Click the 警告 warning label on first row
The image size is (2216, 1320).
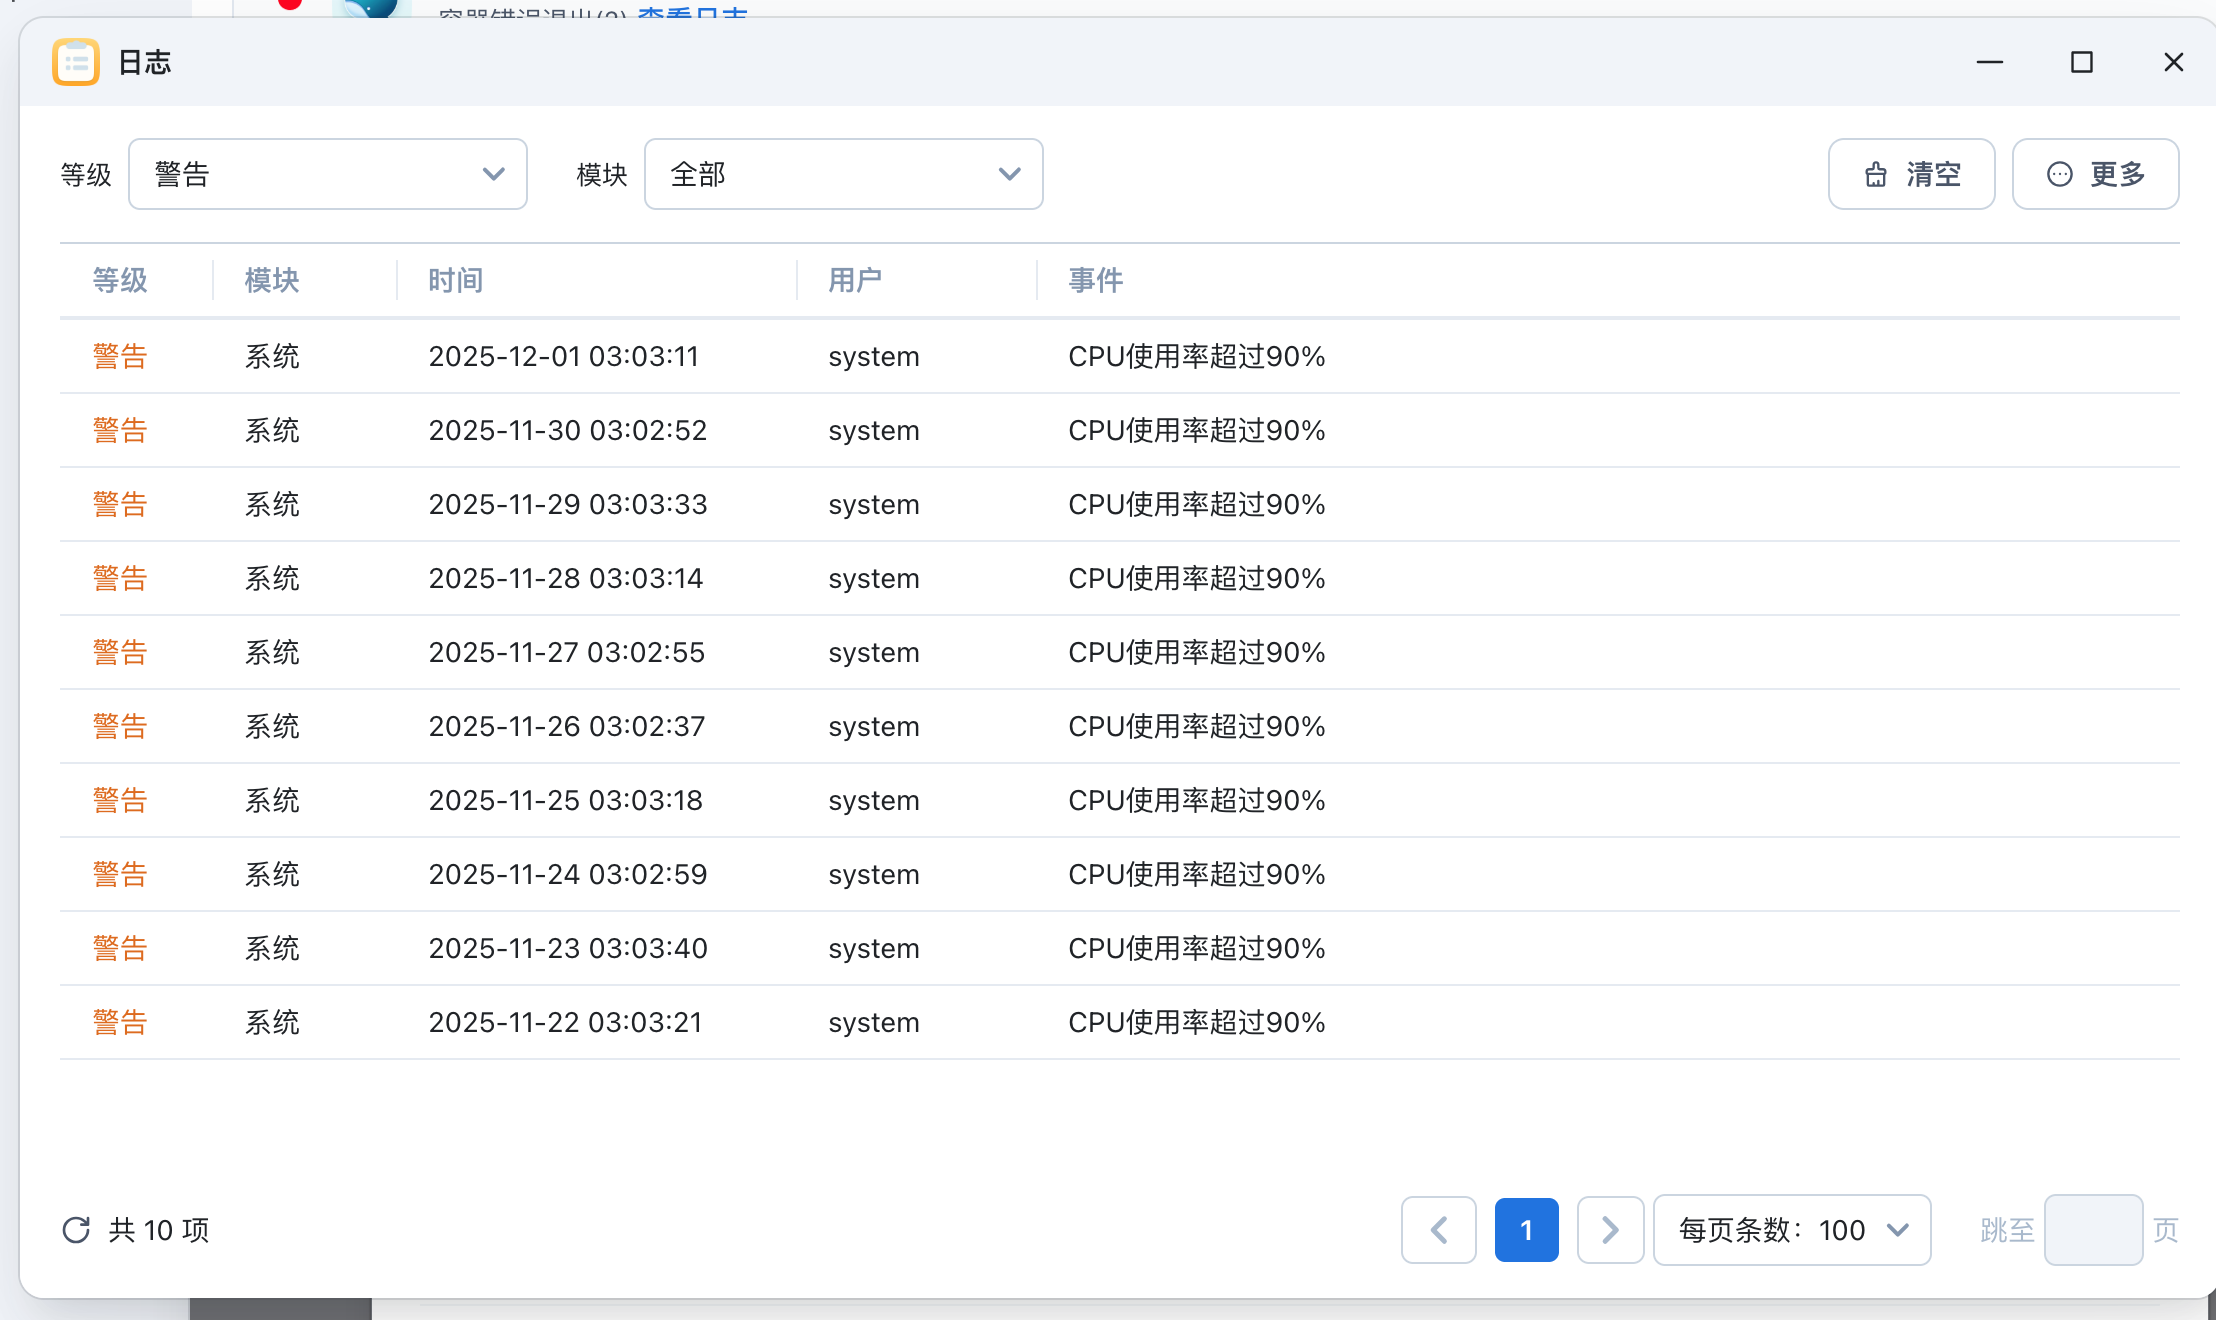(119, 355)
